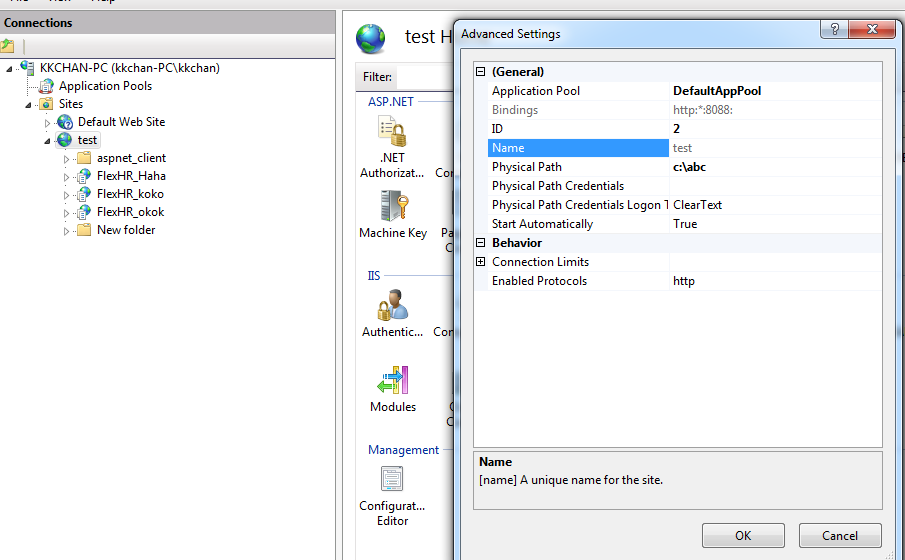Open the Configuration Editor icon
The width and height of the screenshot is (905, 560).
click(x=392, y=479)
